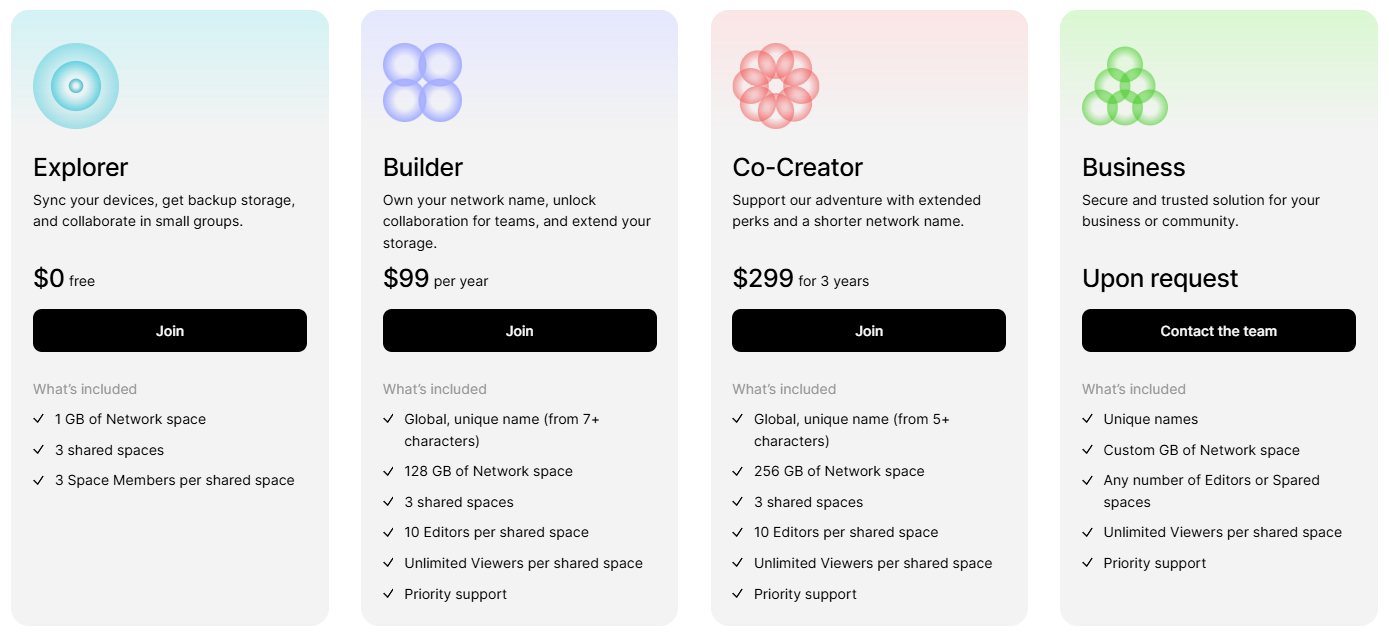The height and width of the screenshot is (639, 1389).
Task: Click the Explorer plan concentric circle icon
Action: 76,86
